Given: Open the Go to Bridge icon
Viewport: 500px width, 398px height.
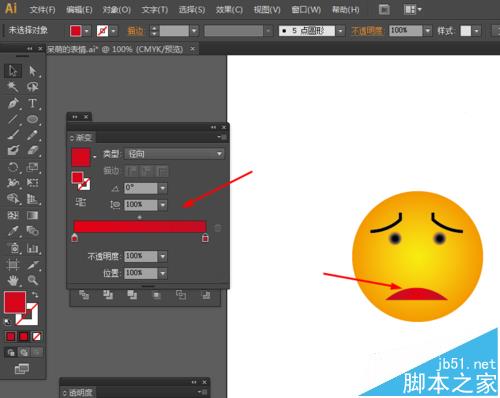Looking at the screenshot, I should click(x=384, y=10).
